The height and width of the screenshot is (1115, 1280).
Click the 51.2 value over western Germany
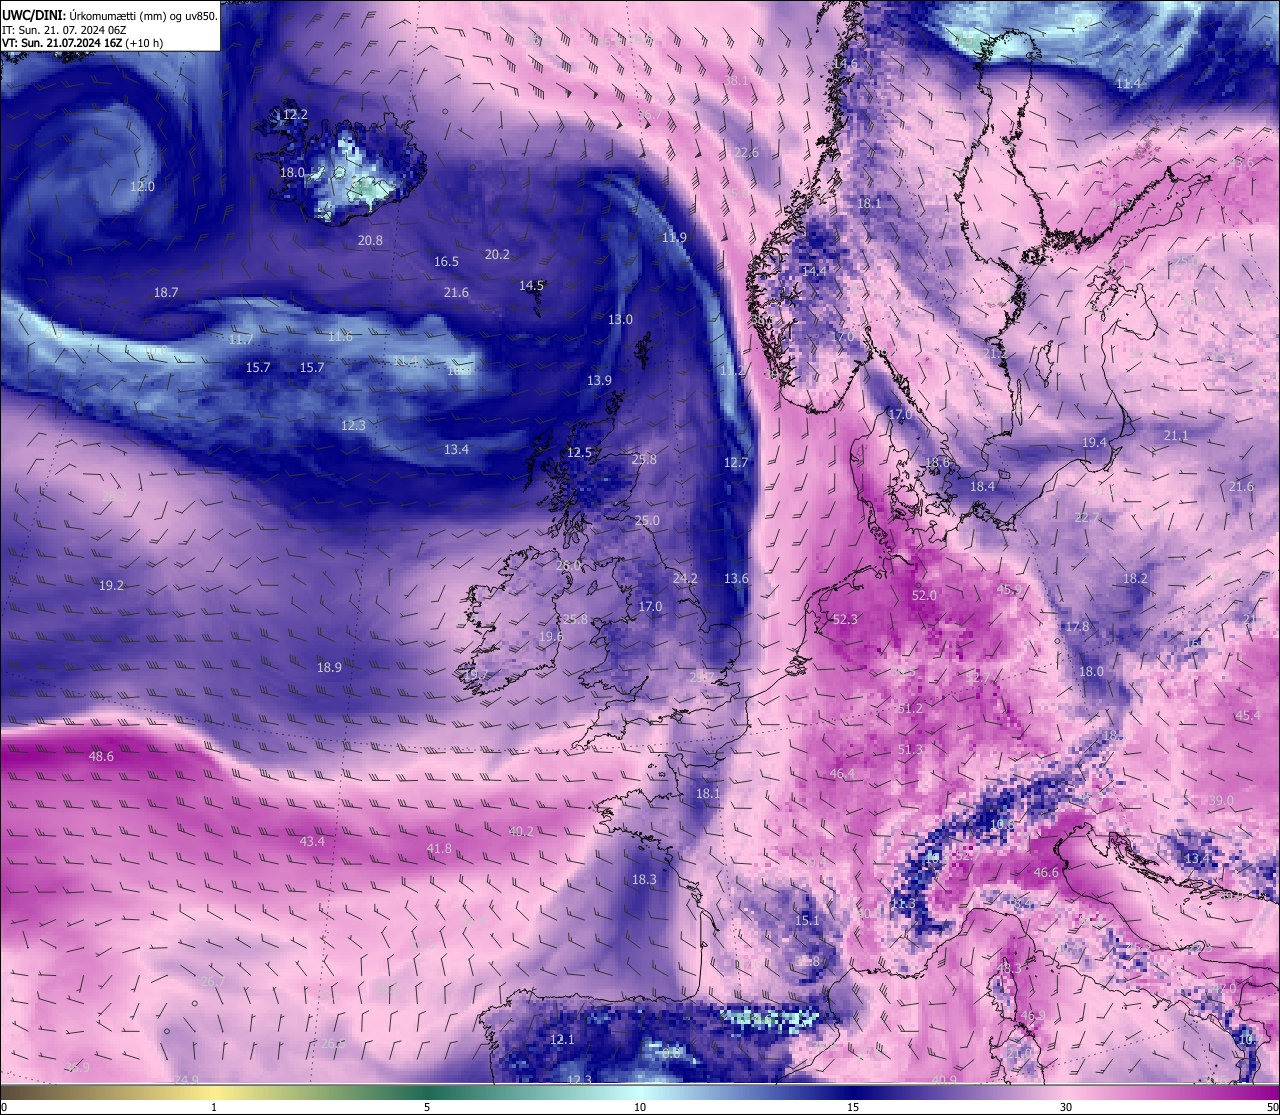[910, 709]
